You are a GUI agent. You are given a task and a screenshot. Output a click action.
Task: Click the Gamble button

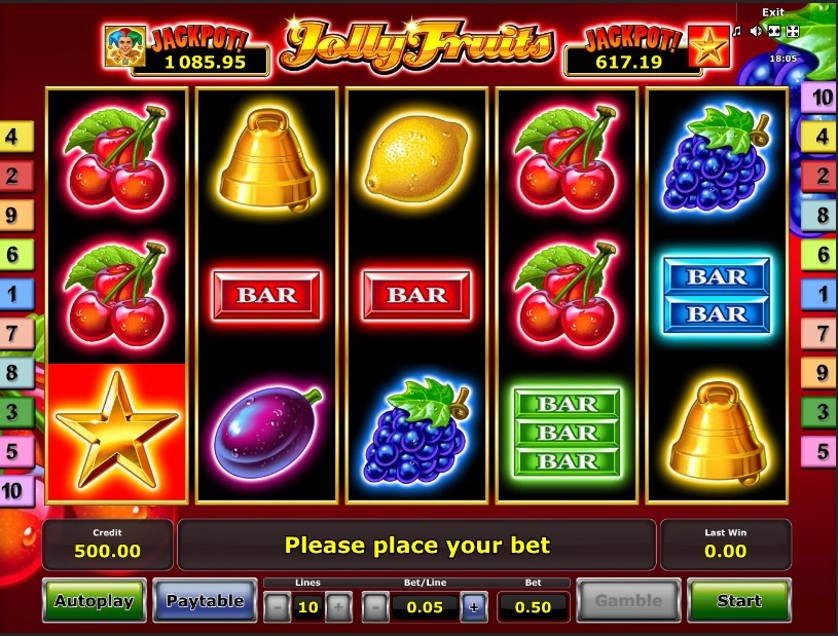[628, 600]
